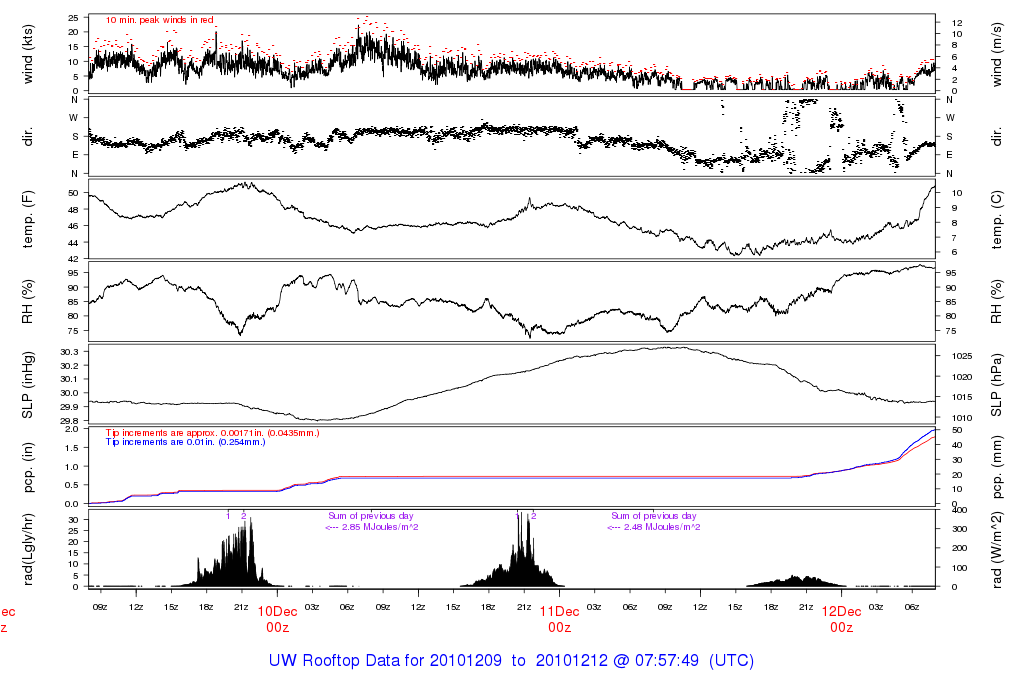
Task: Click the left 'RH (%)' axis label
Action: pyautogui.click(x=27, y=302)
